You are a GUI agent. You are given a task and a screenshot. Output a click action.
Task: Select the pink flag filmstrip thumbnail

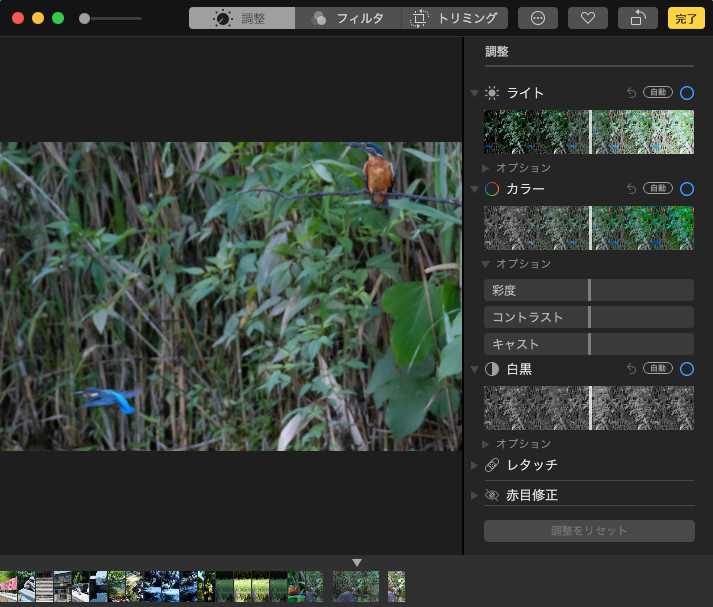click(8, 587)
